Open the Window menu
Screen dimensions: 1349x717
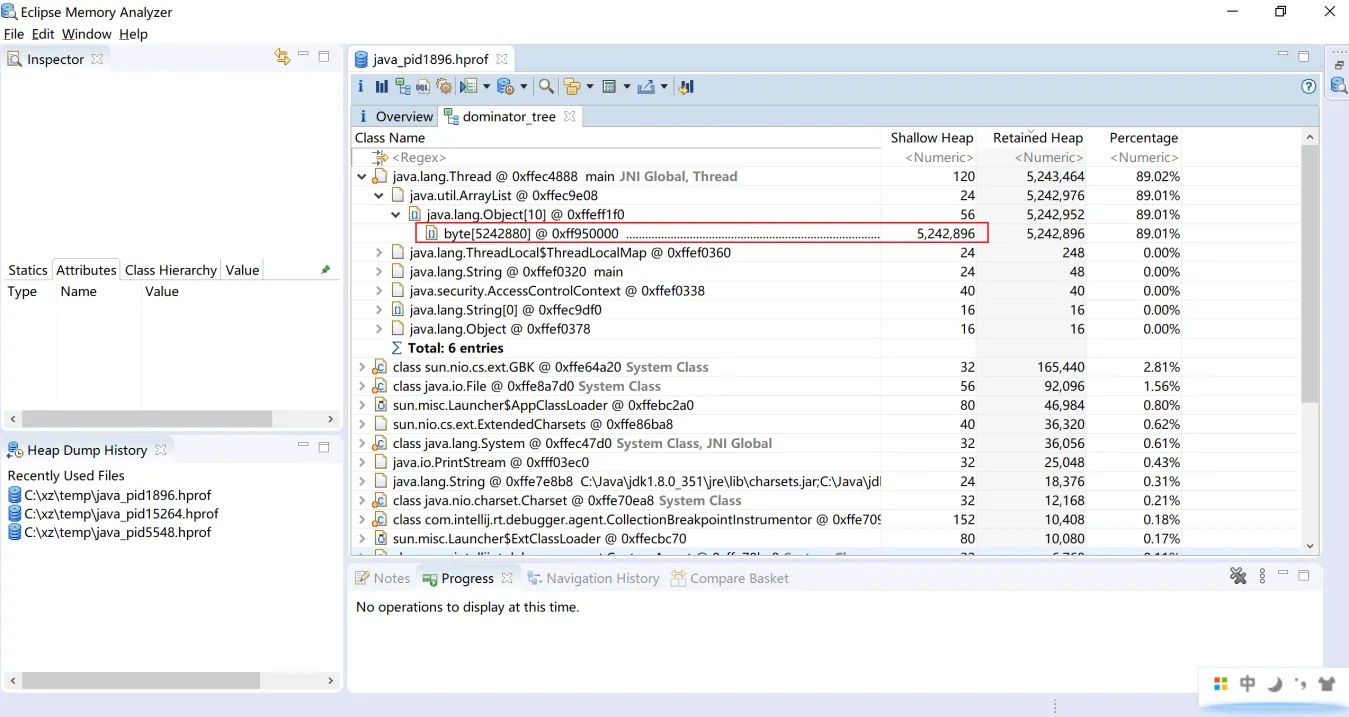tap(87, 34)
